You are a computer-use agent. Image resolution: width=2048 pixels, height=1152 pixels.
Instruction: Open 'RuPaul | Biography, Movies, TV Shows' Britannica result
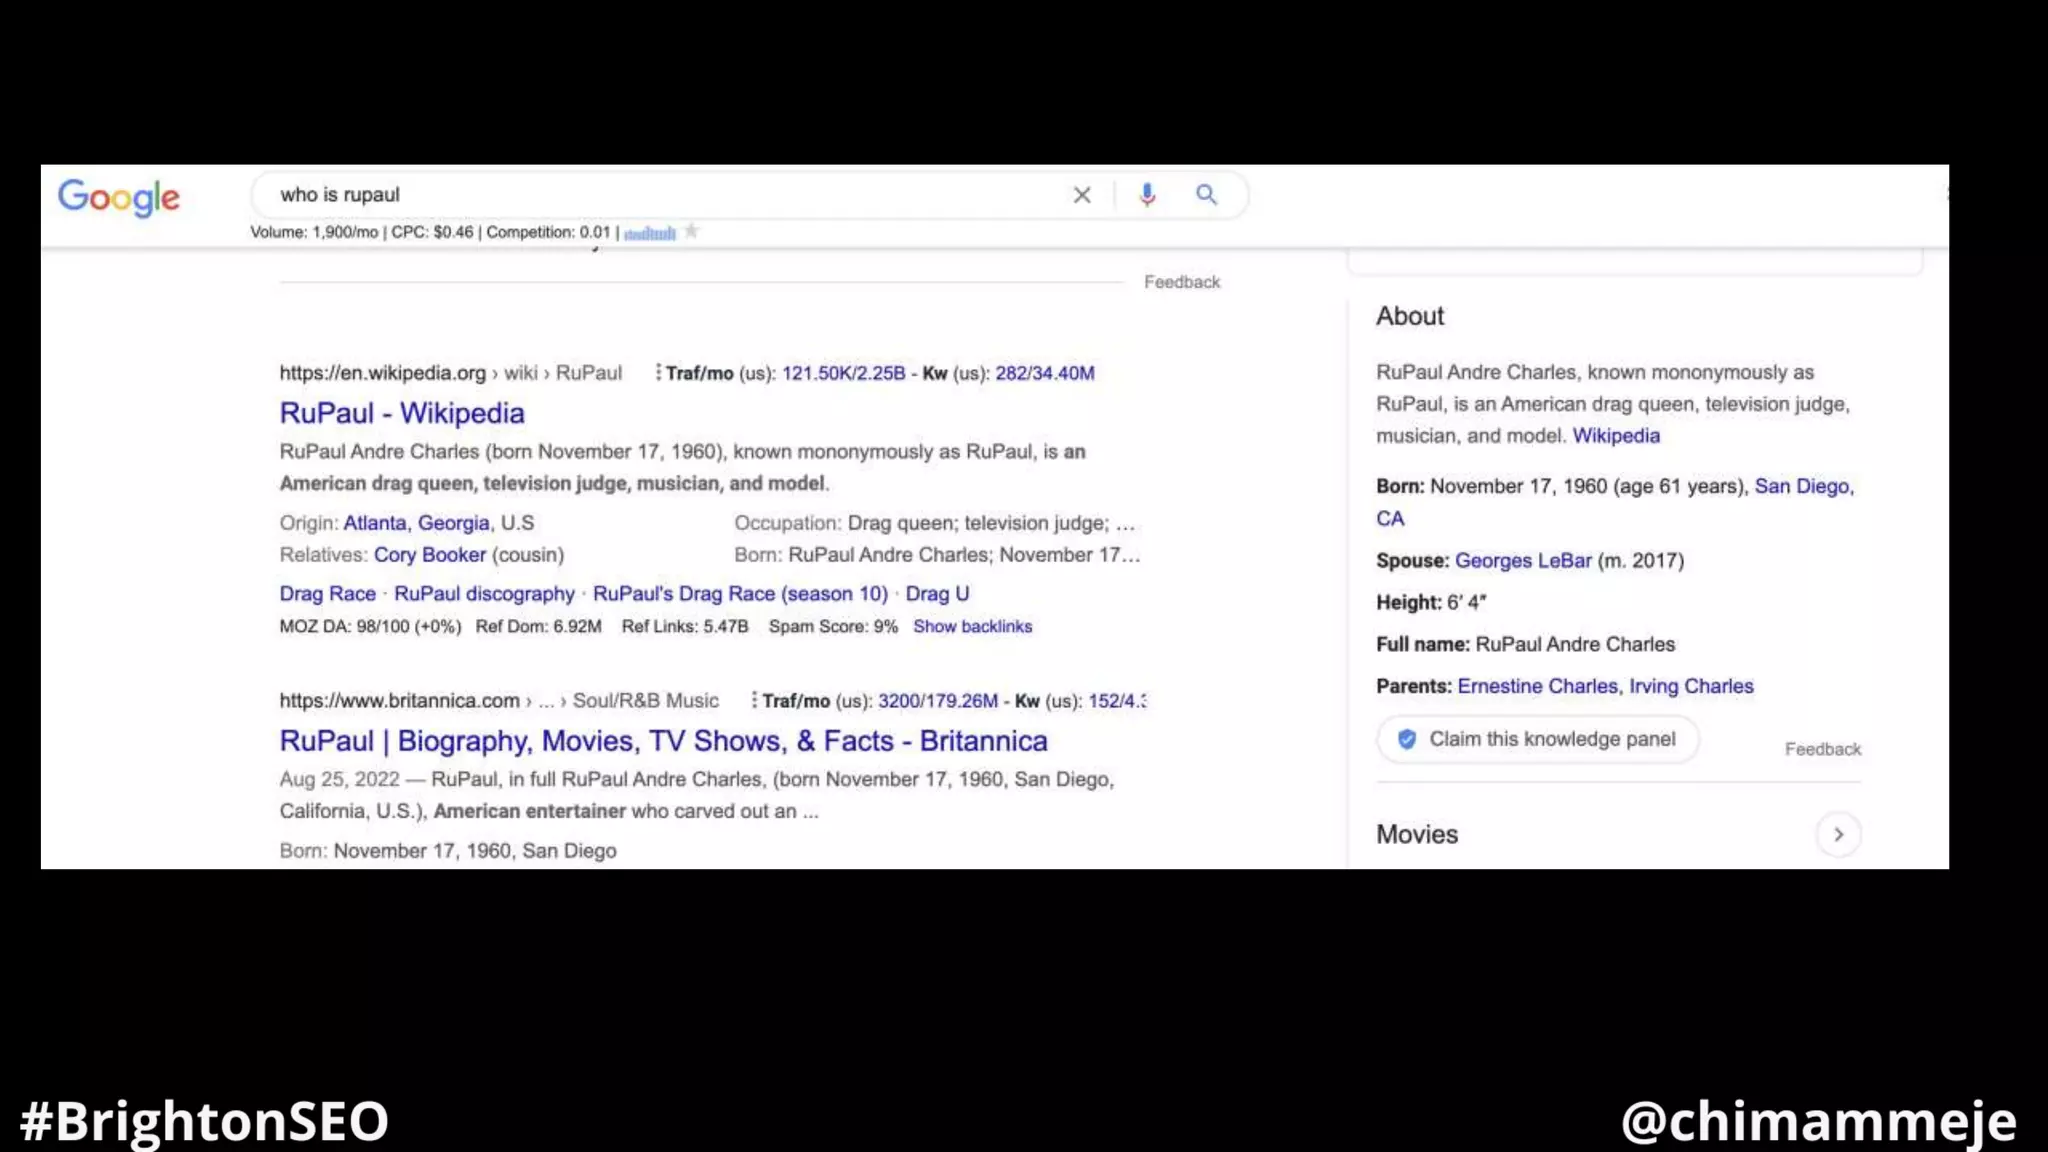[664, 741]
